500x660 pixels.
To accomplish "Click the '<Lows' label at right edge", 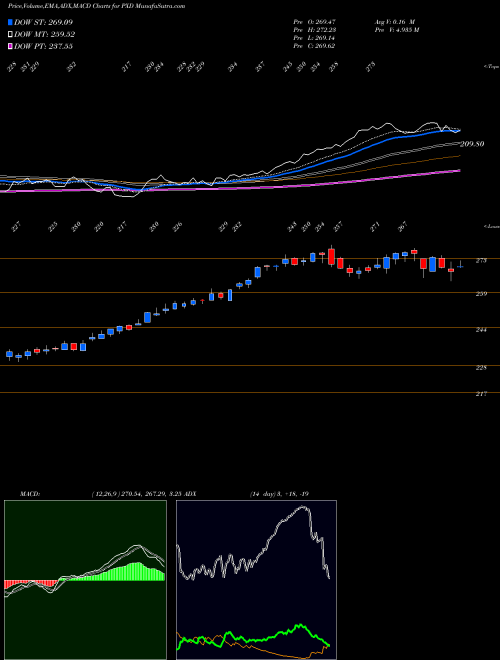I will (491, 226).
